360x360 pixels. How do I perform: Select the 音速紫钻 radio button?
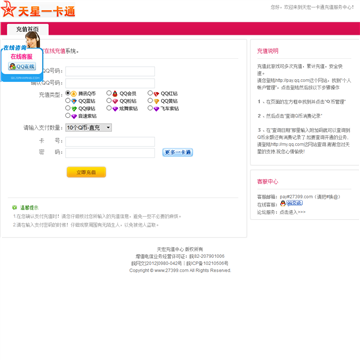click(x=68, y=116)
